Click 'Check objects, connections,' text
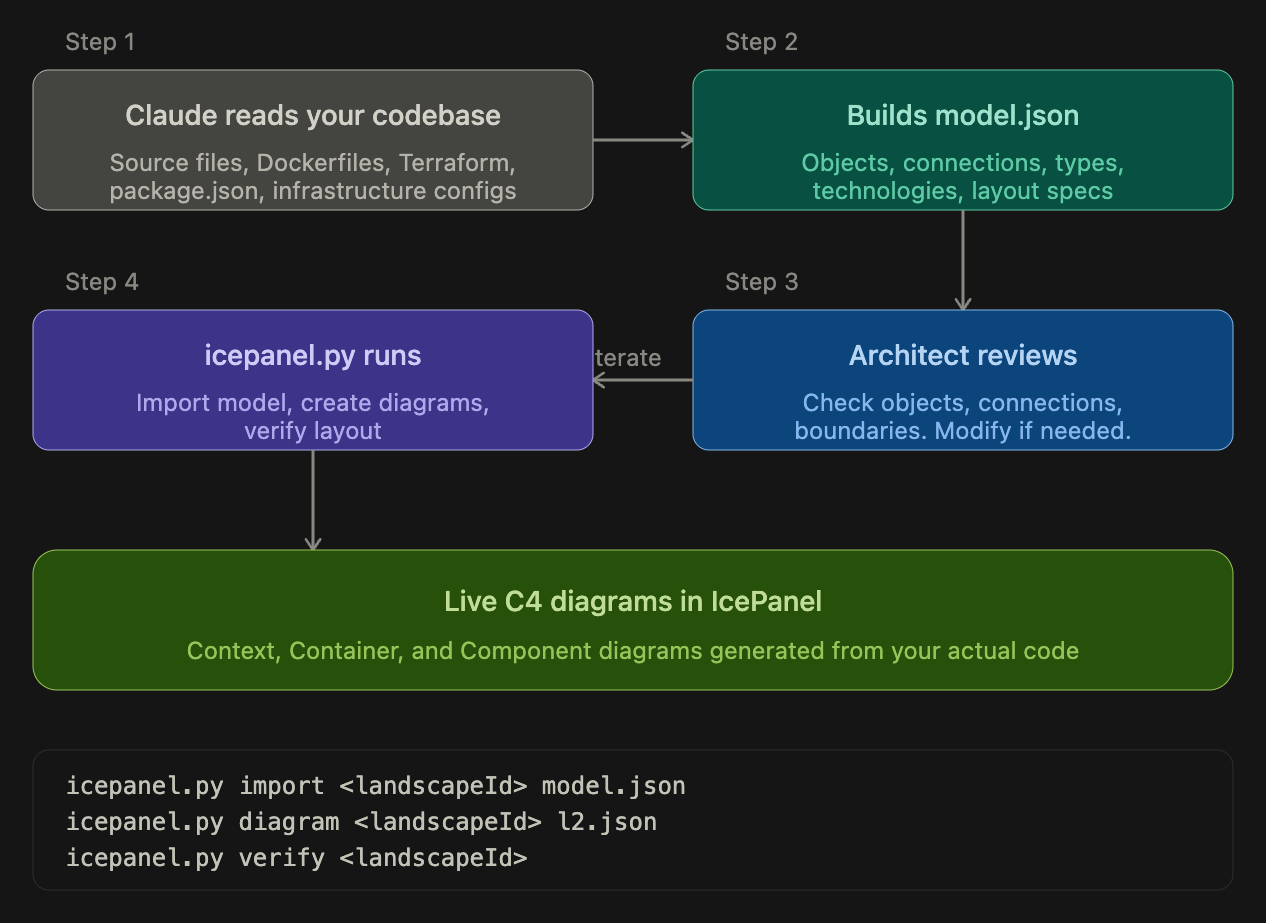This screenshot has width=1266, height=923. point(963,403)
